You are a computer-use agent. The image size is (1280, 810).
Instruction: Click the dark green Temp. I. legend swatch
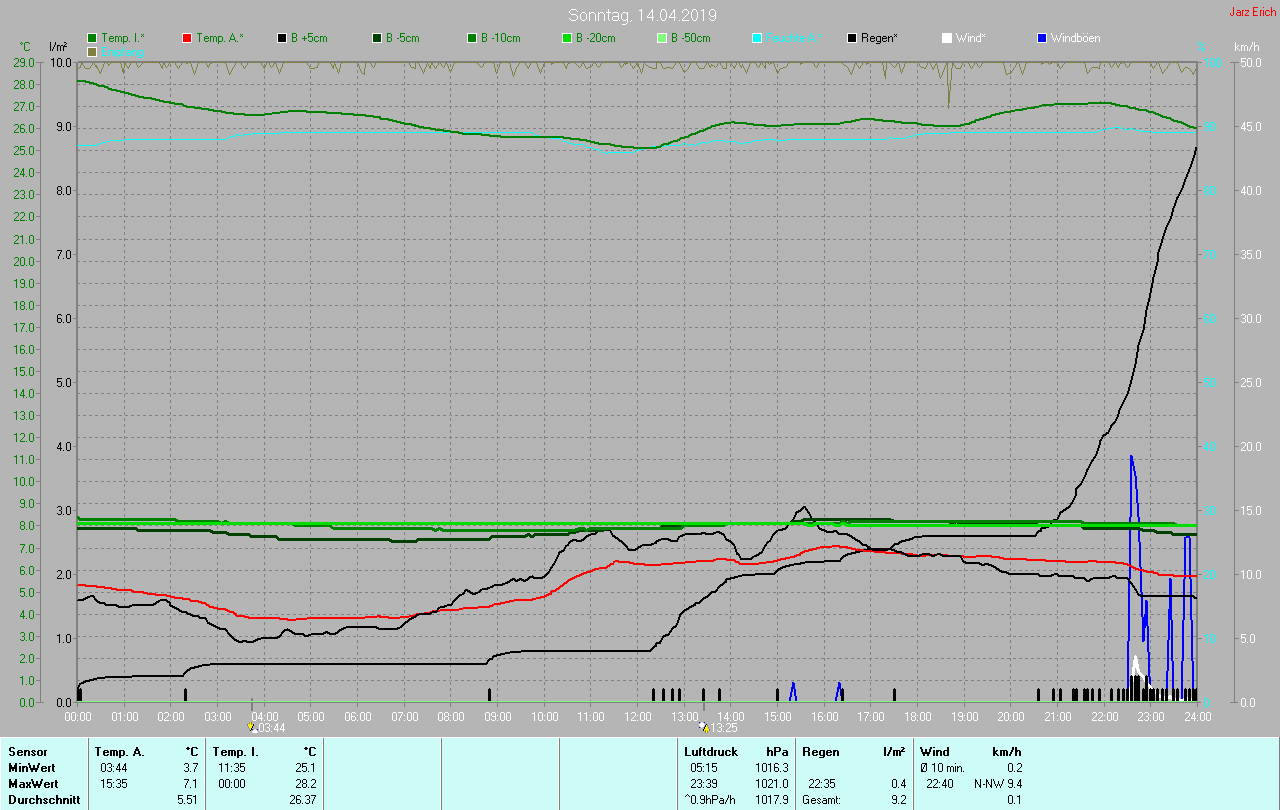93,38
